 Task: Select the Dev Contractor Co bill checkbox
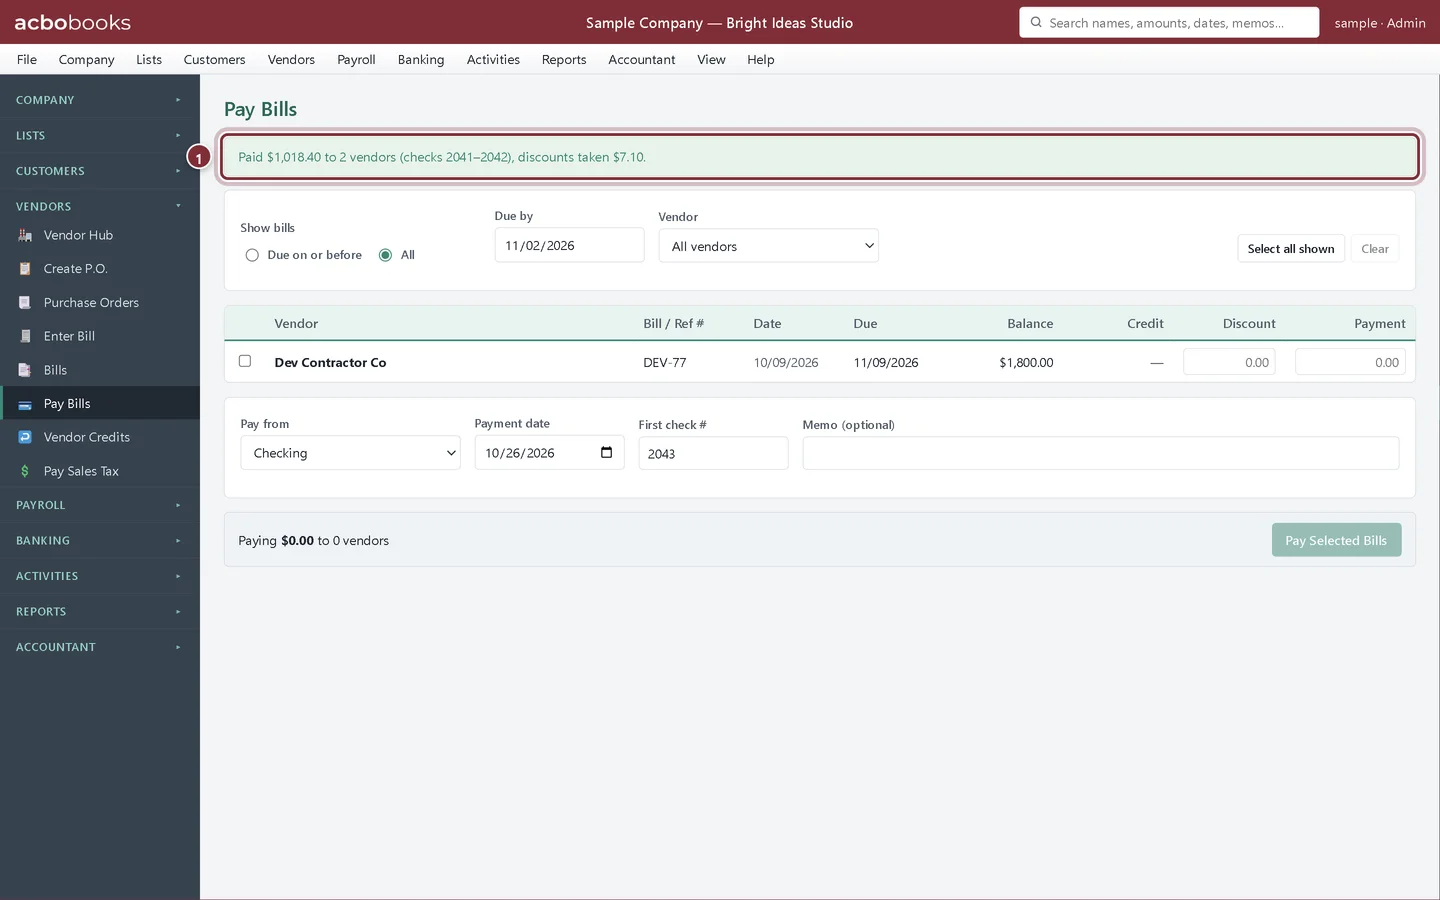[x=245, y=361]
